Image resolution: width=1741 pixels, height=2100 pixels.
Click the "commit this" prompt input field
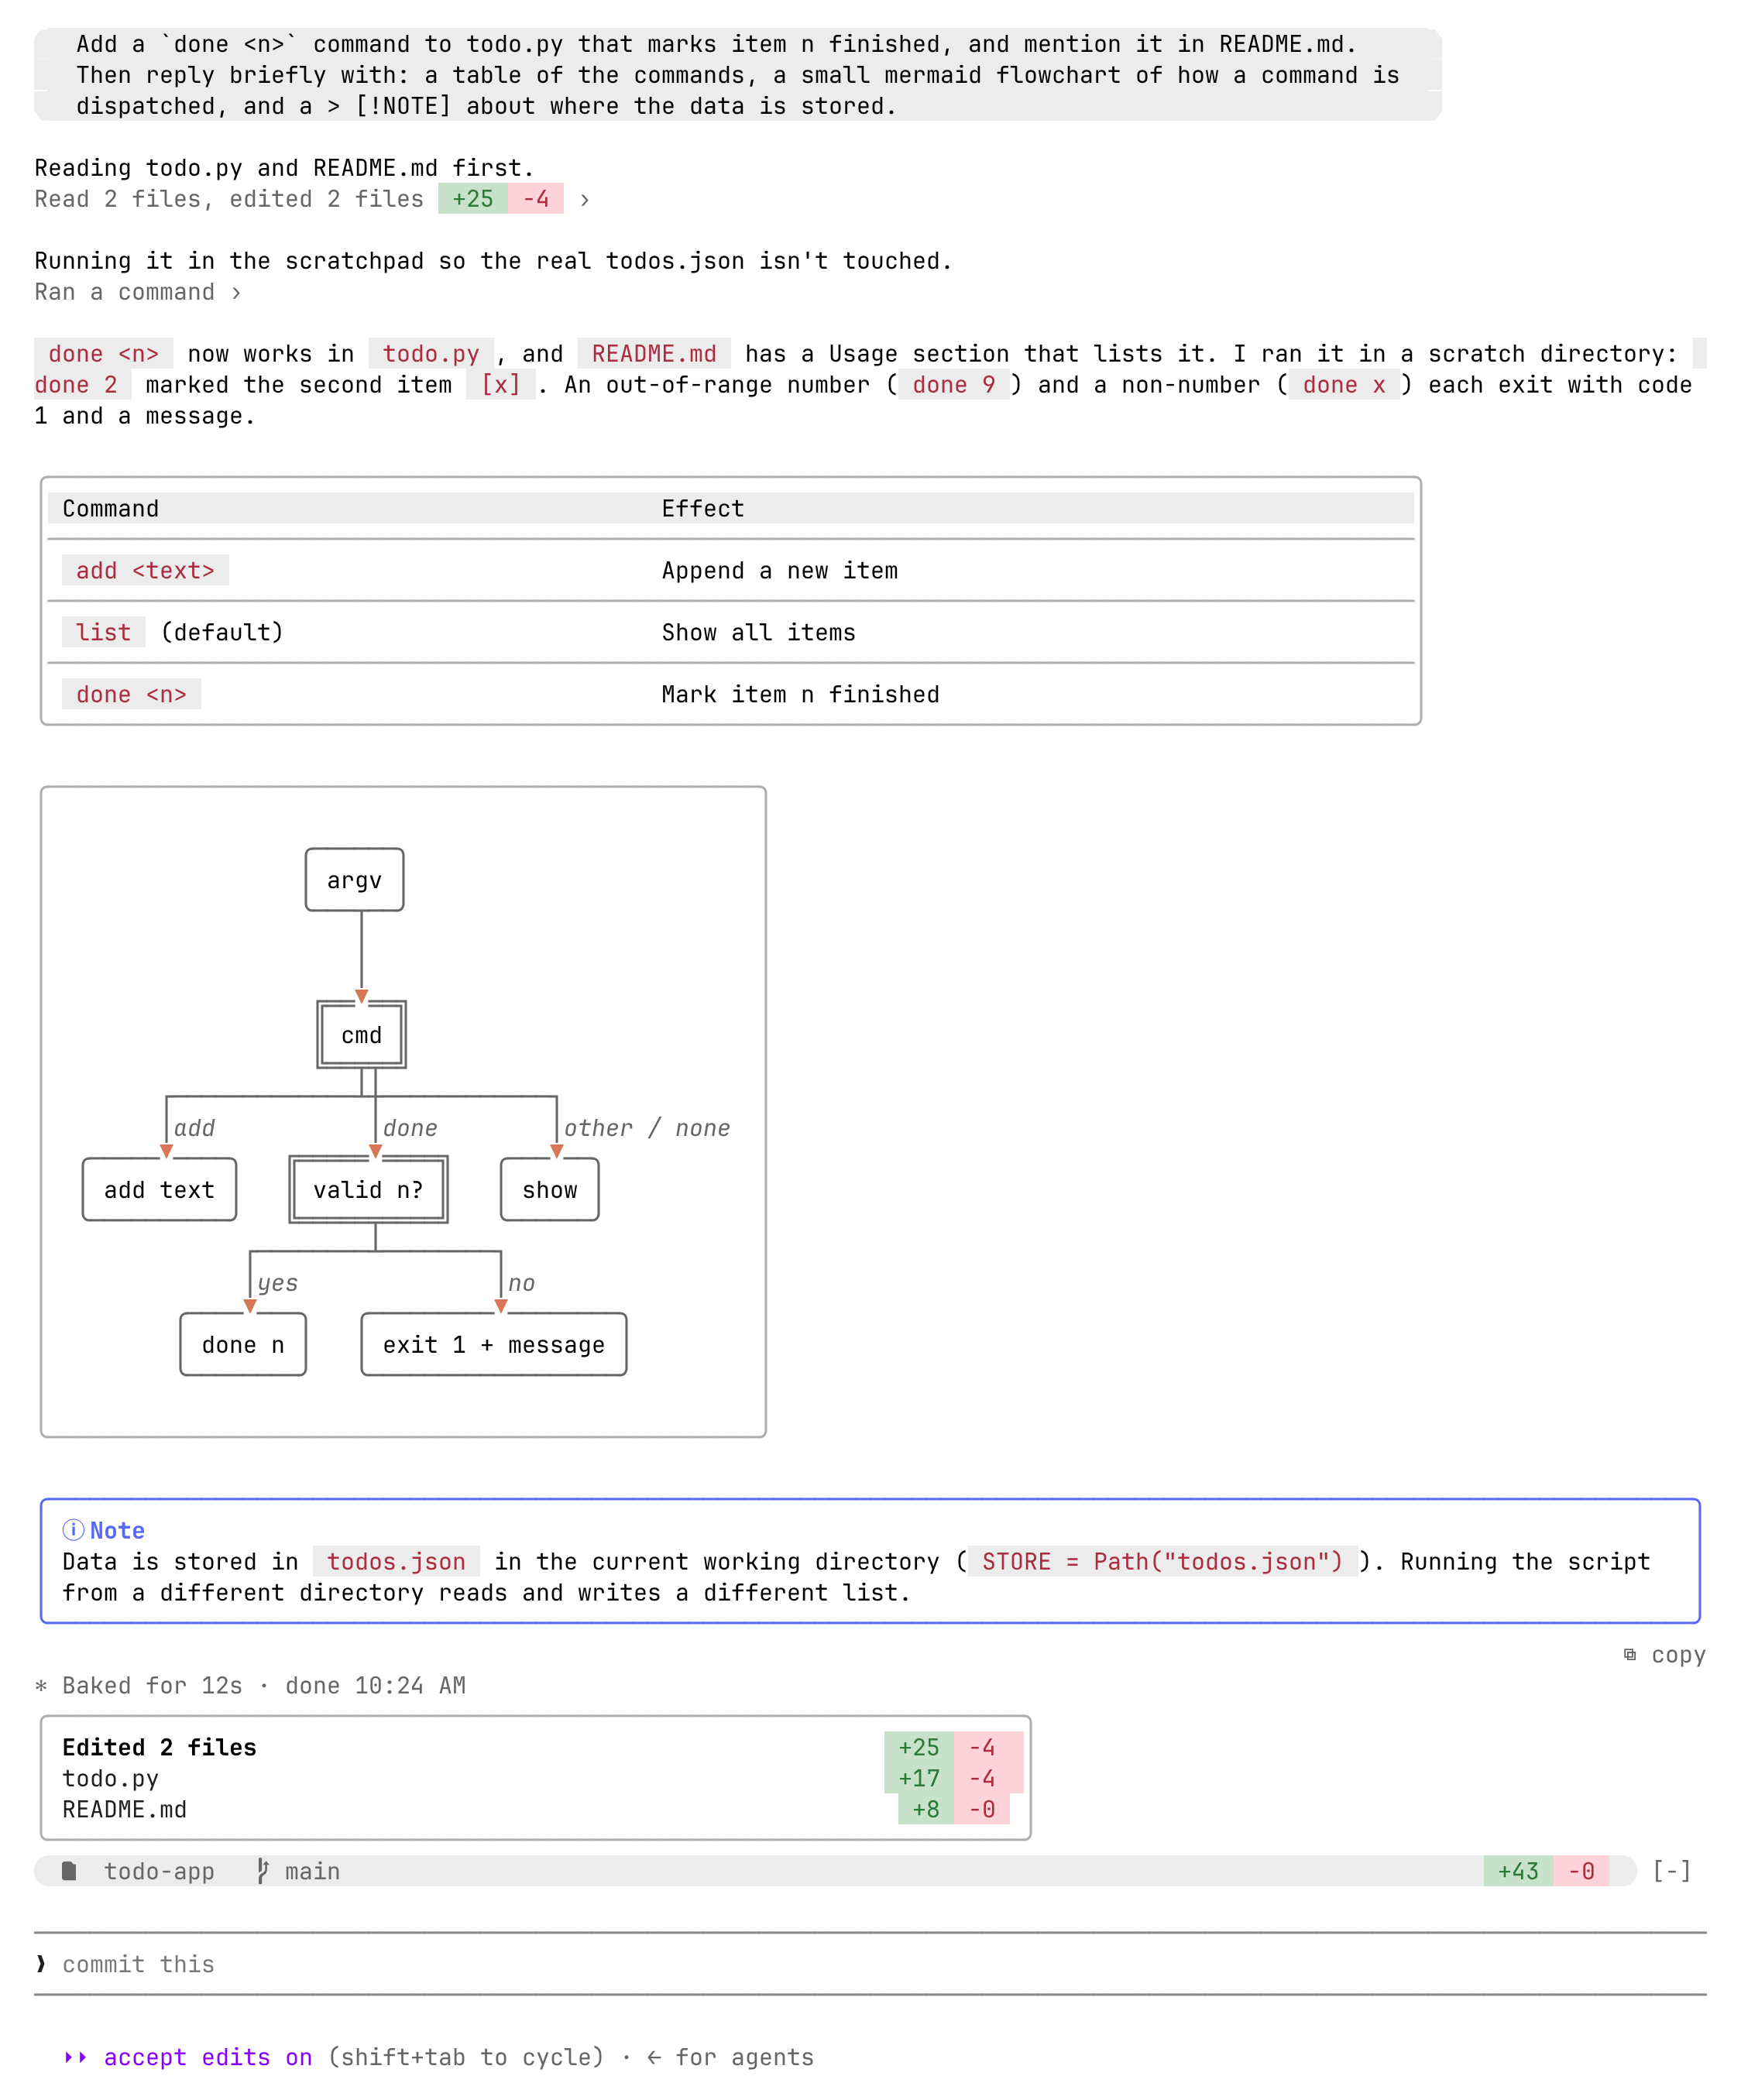coord(870,1964)
